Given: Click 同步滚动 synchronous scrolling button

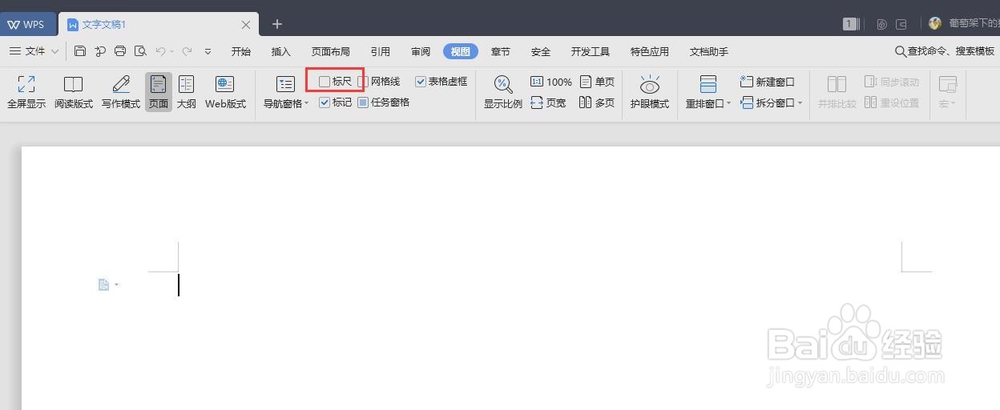Looking at the screenshot, I should pyautogui.click(x=892, y=82).
